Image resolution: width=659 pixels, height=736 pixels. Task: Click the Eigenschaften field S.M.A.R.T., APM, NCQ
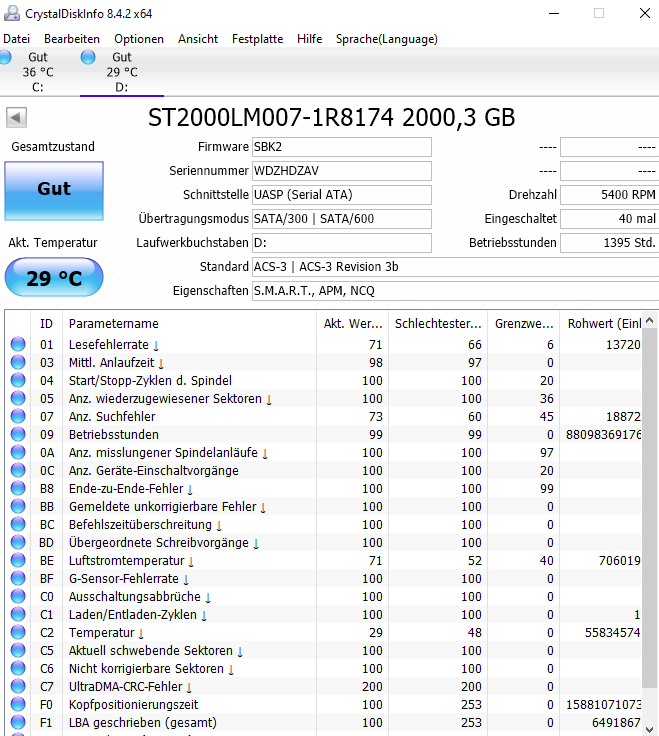tap(455, 291)
